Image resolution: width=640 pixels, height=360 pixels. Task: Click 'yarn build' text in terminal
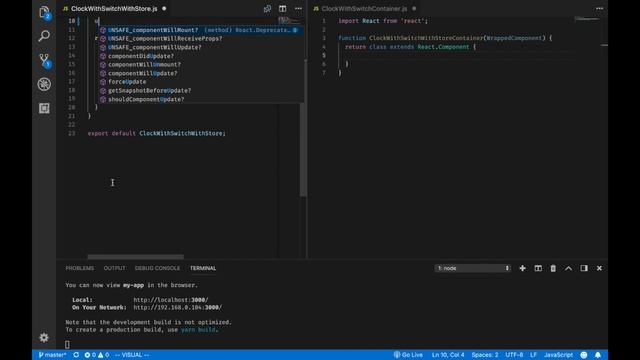tap(198, 330)
